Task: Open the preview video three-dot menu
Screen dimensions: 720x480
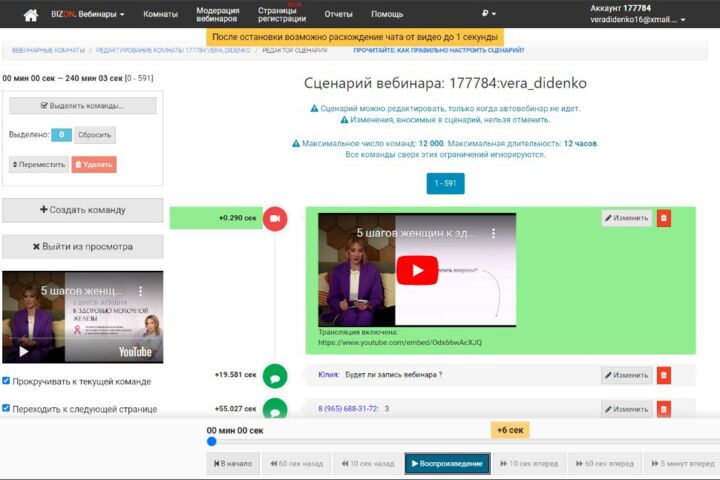Action: 141,291
